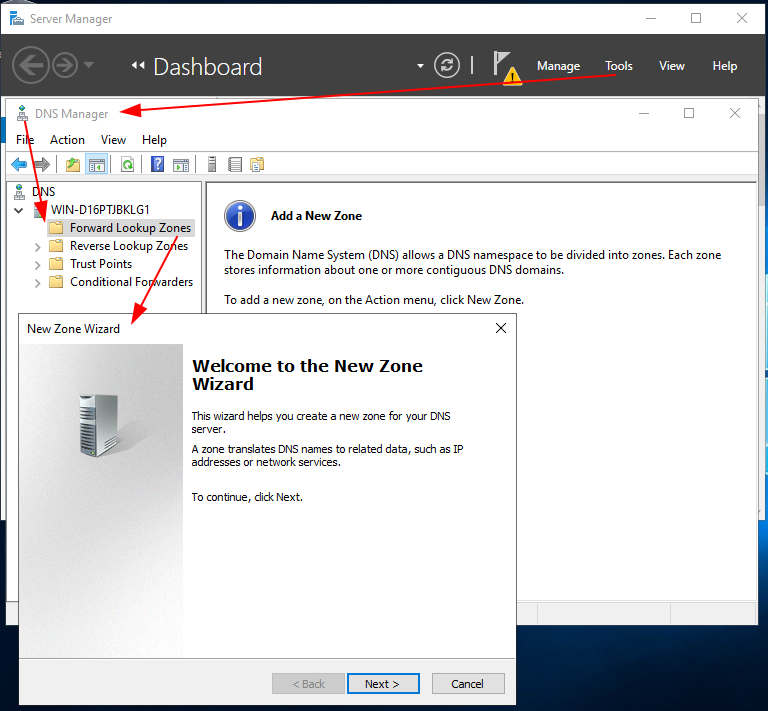The image size is (768, 711).
Task: Open the Manage menu in Server Manager
Action: [558, 66]
